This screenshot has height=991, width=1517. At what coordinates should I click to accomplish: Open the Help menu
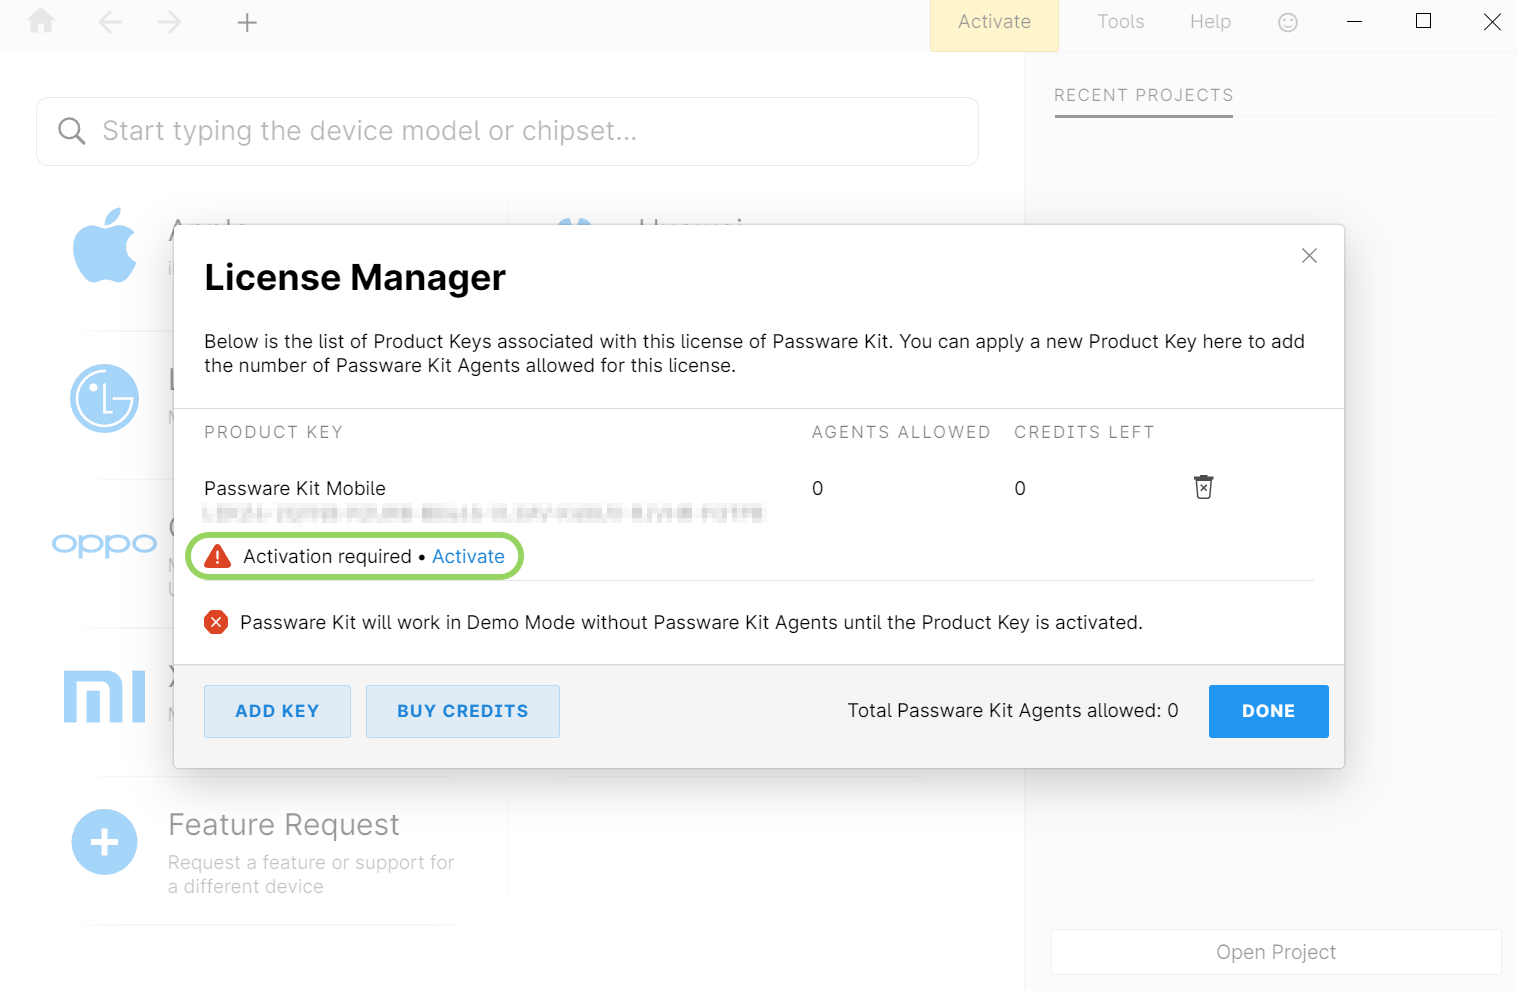click(x=1210, y=21)
